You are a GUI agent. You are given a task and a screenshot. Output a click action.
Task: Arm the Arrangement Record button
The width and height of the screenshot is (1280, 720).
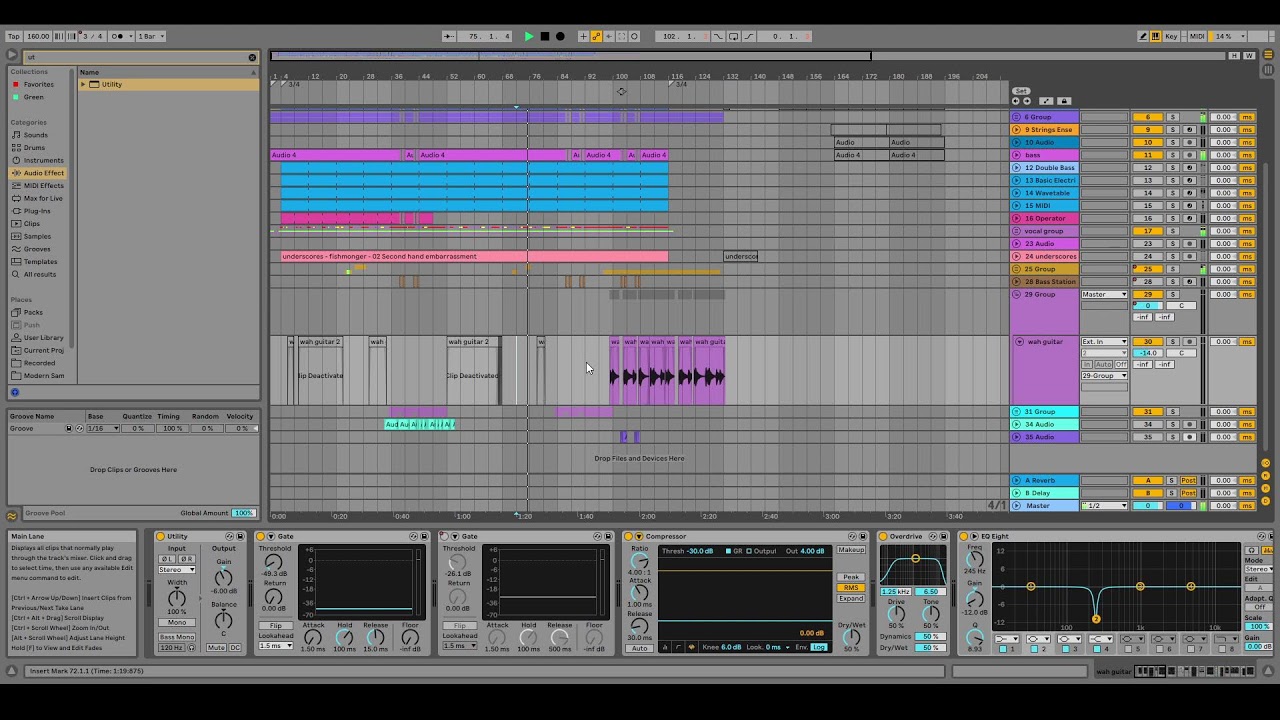(x=560, y=36)
